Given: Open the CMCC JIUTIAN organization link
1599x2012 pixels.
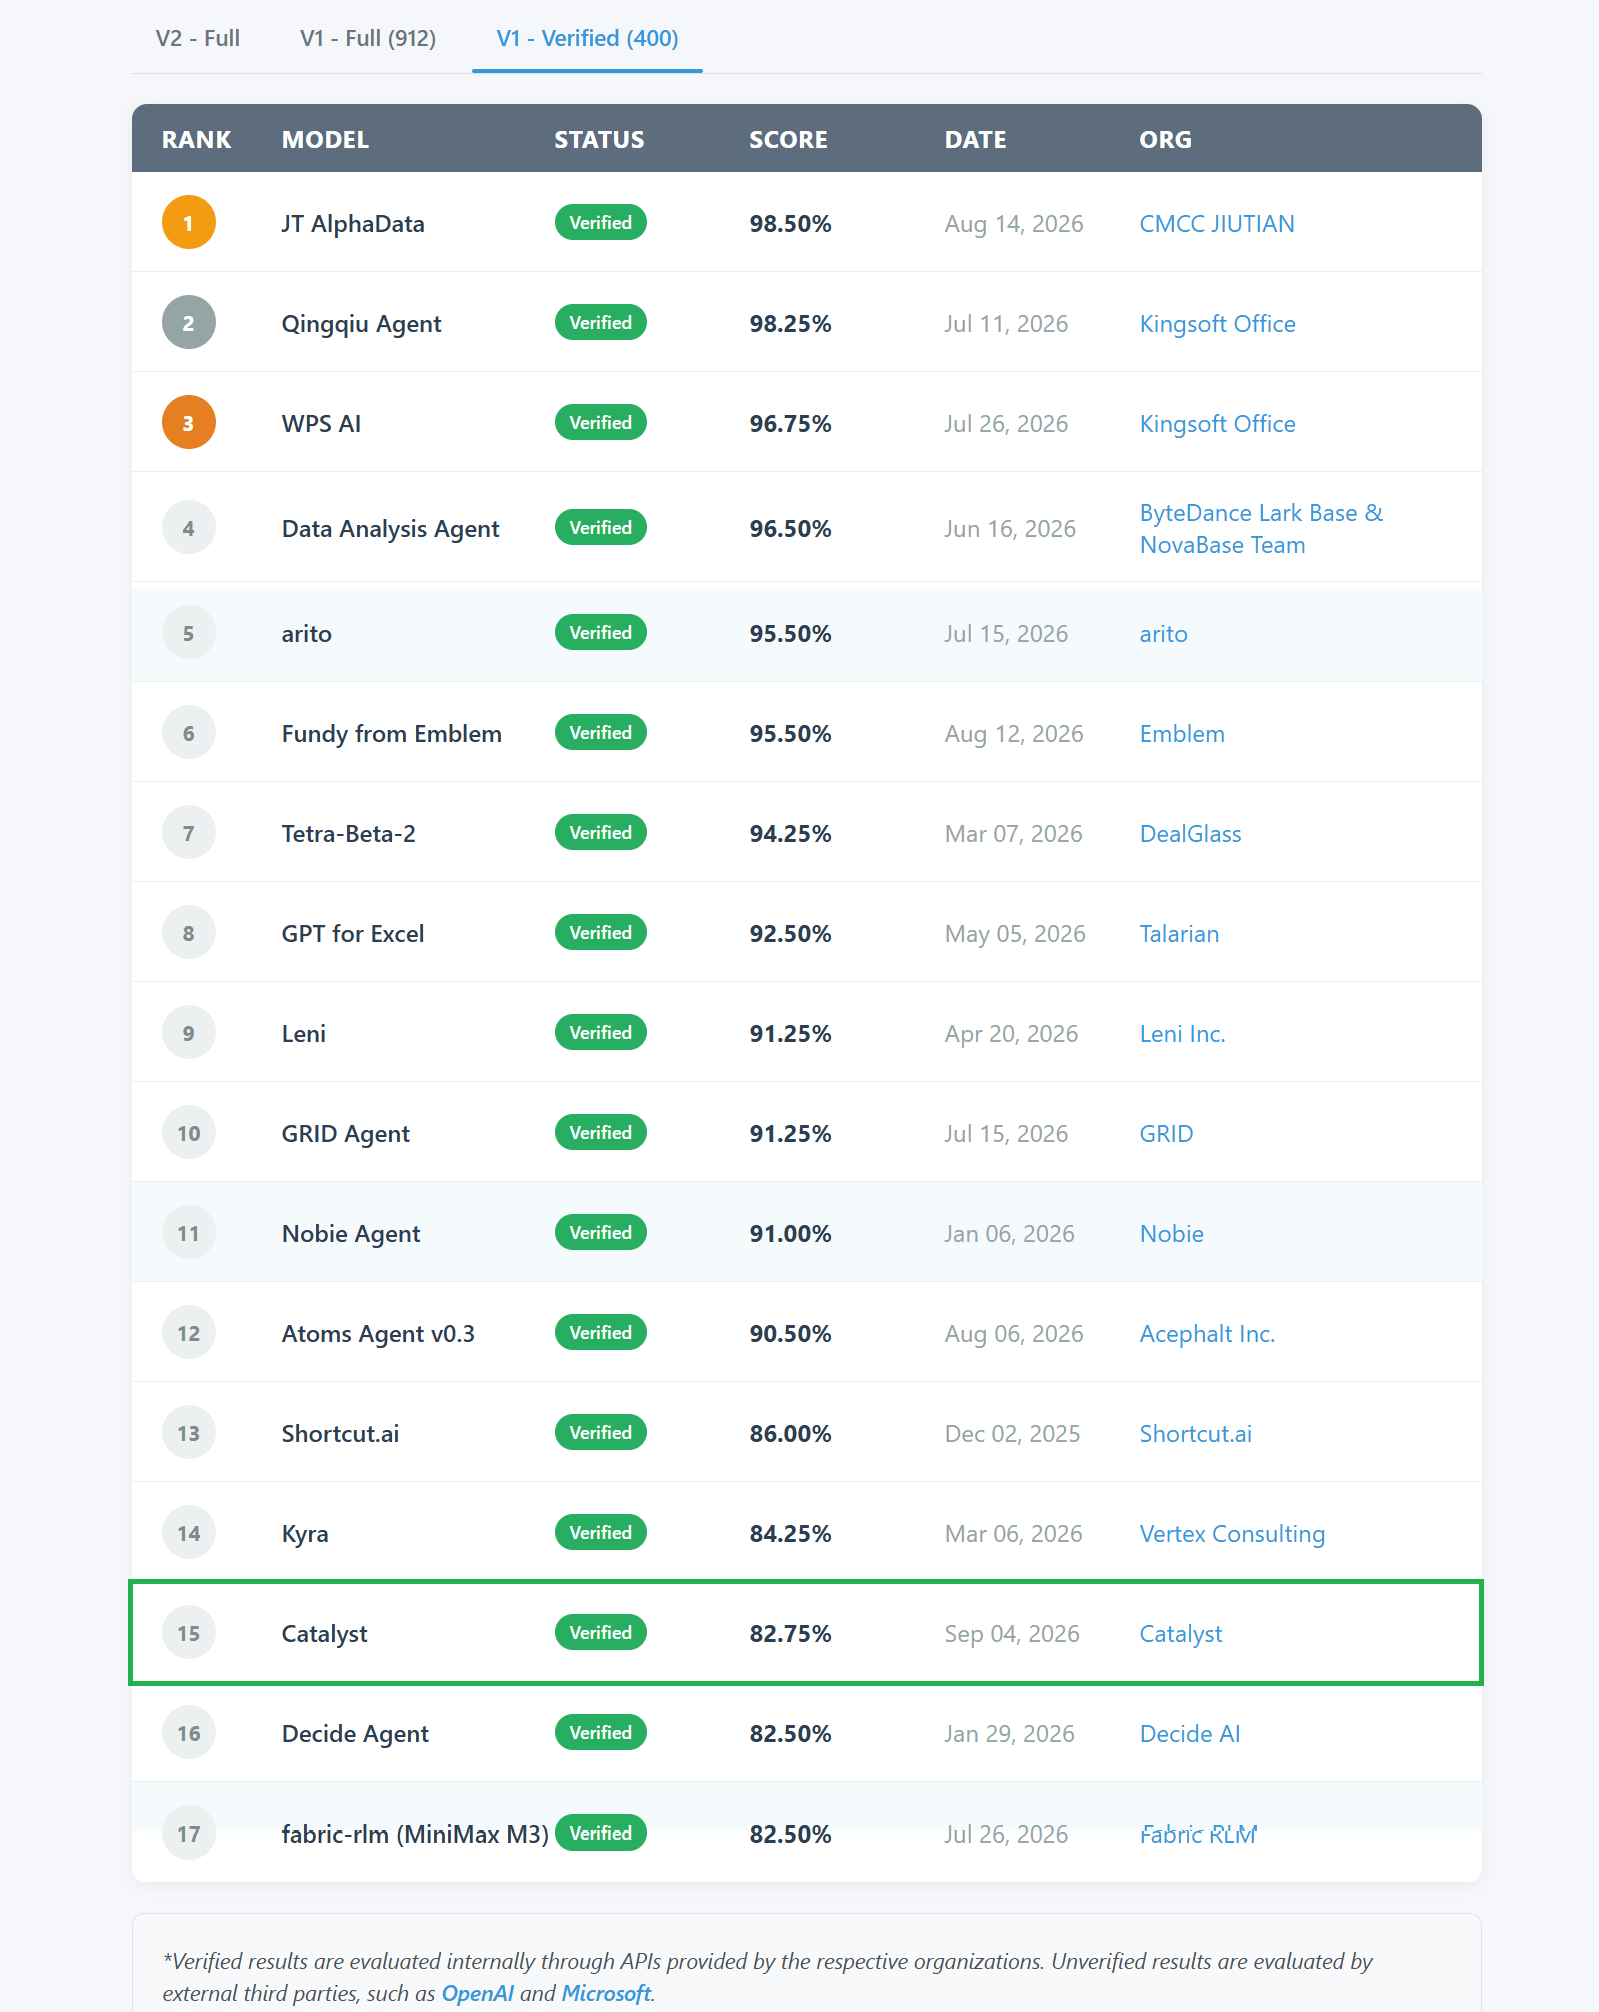Looking at the screenshot, I should (x=1217, y=224).
